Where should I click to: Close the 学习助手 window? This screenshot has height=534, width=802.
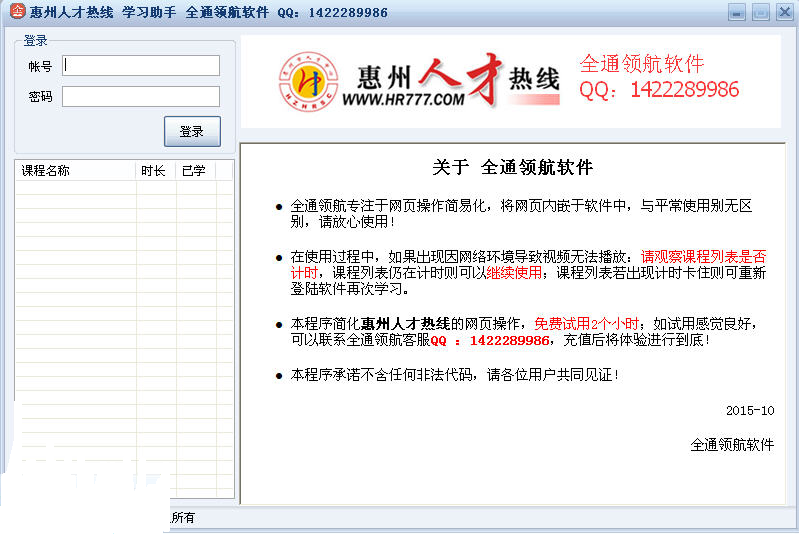785,12
